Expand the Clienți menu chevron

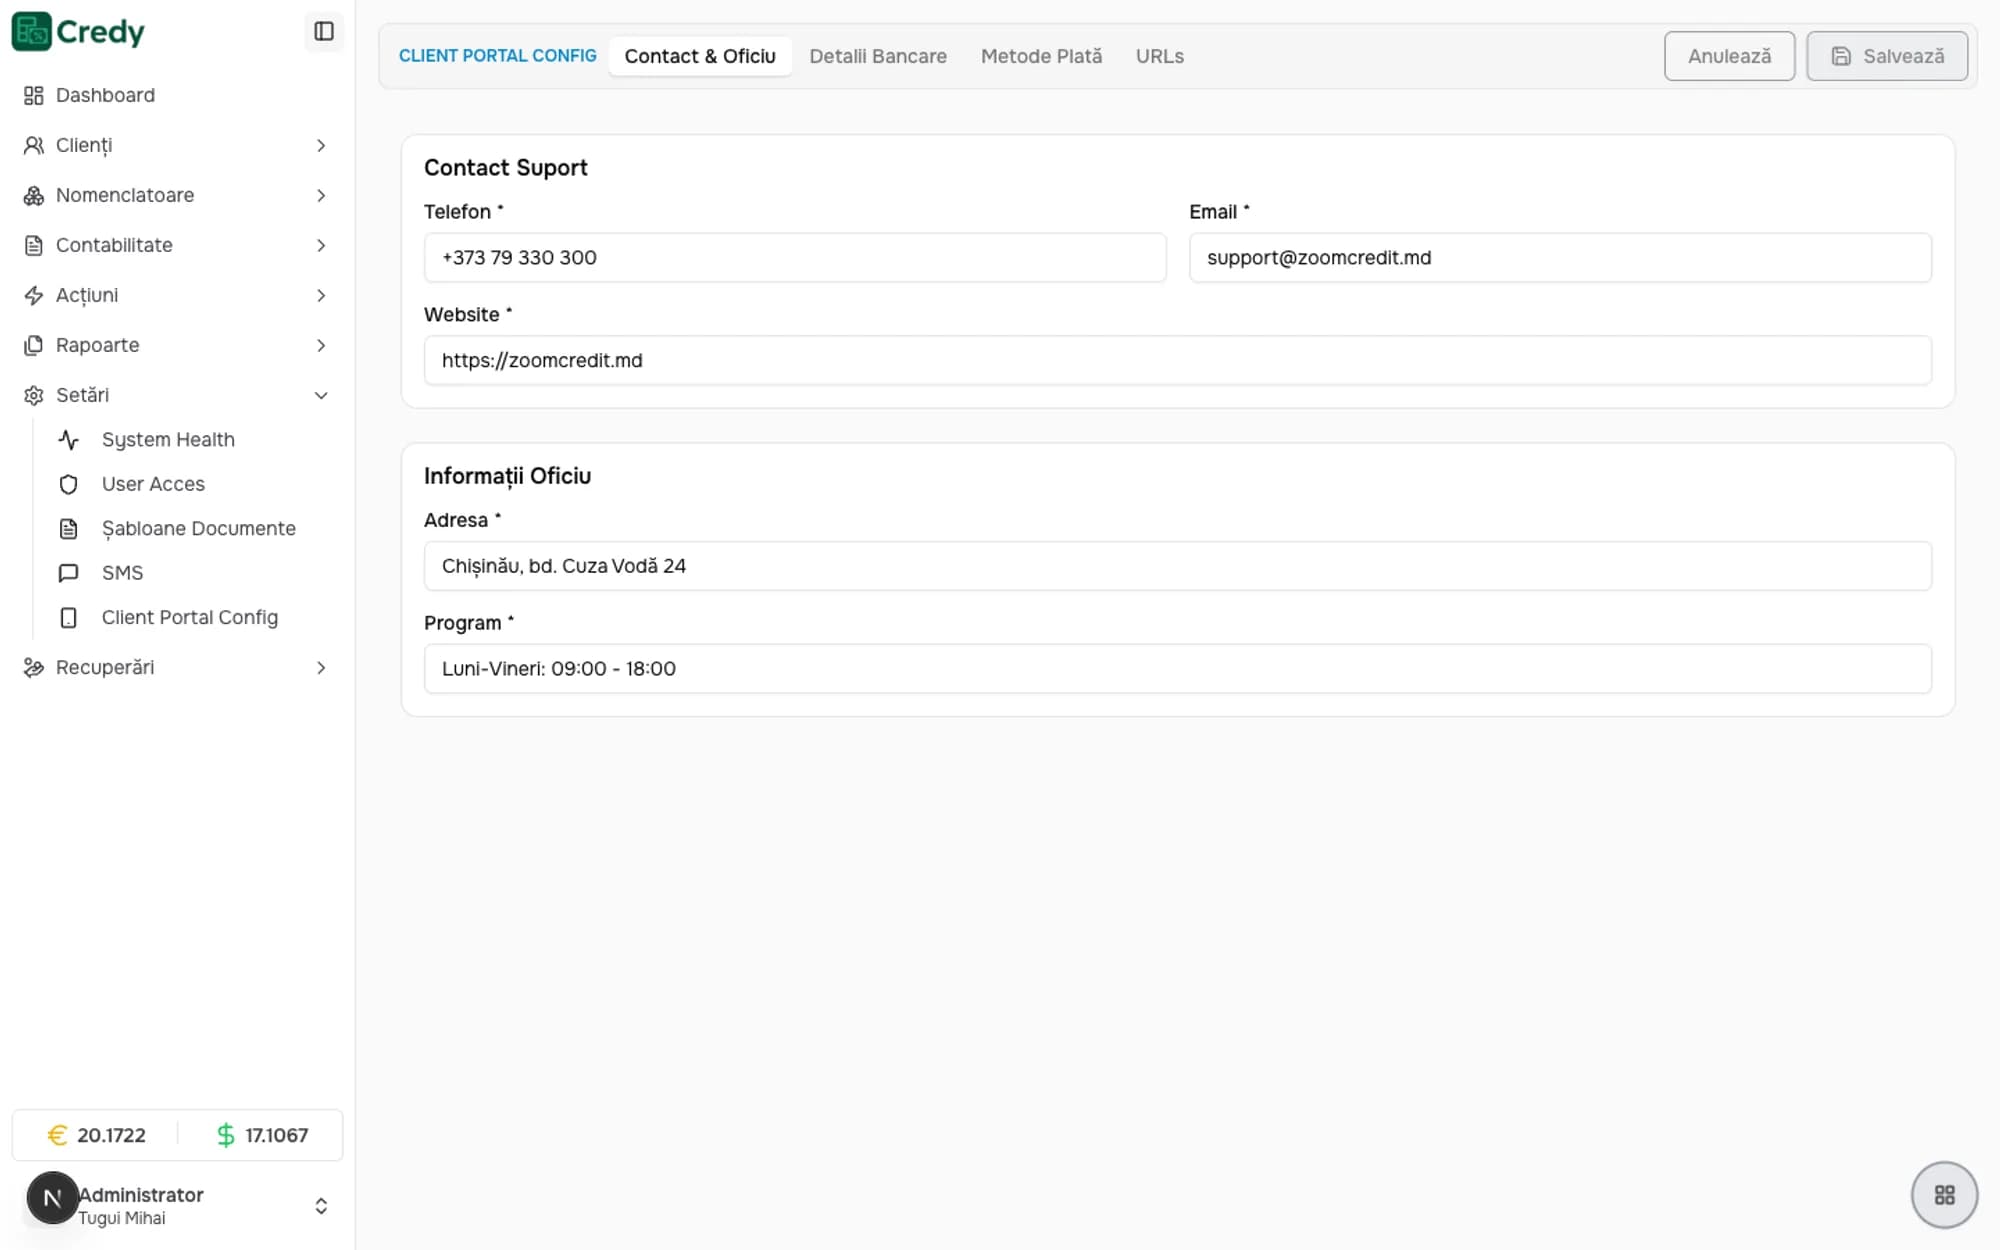pyautogui.click(x=321, y=145)
